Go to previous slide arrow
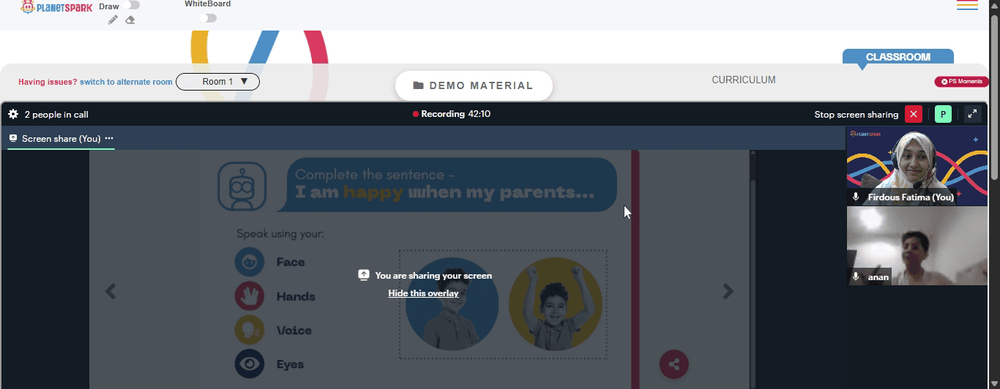 110,291
